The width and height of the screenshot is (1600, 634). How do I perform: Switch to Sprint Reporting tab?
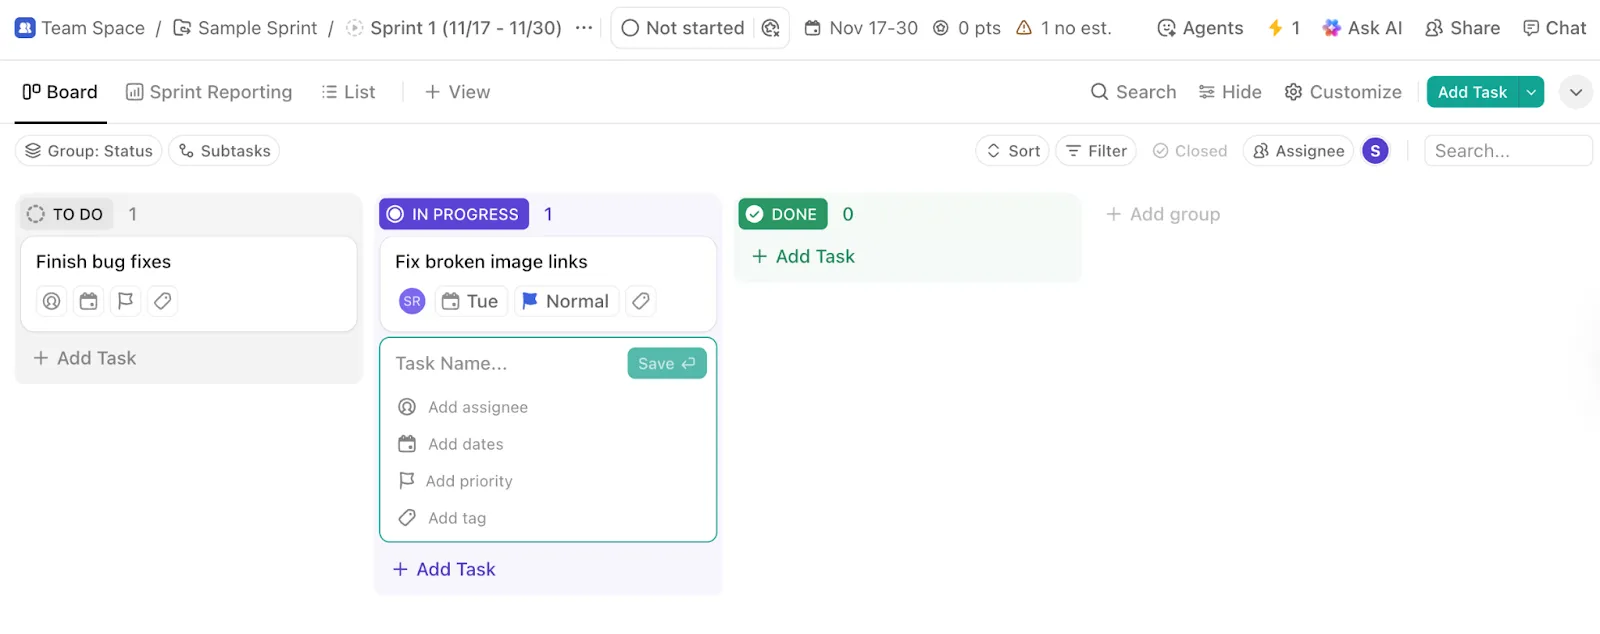click(x=209, y=92)
